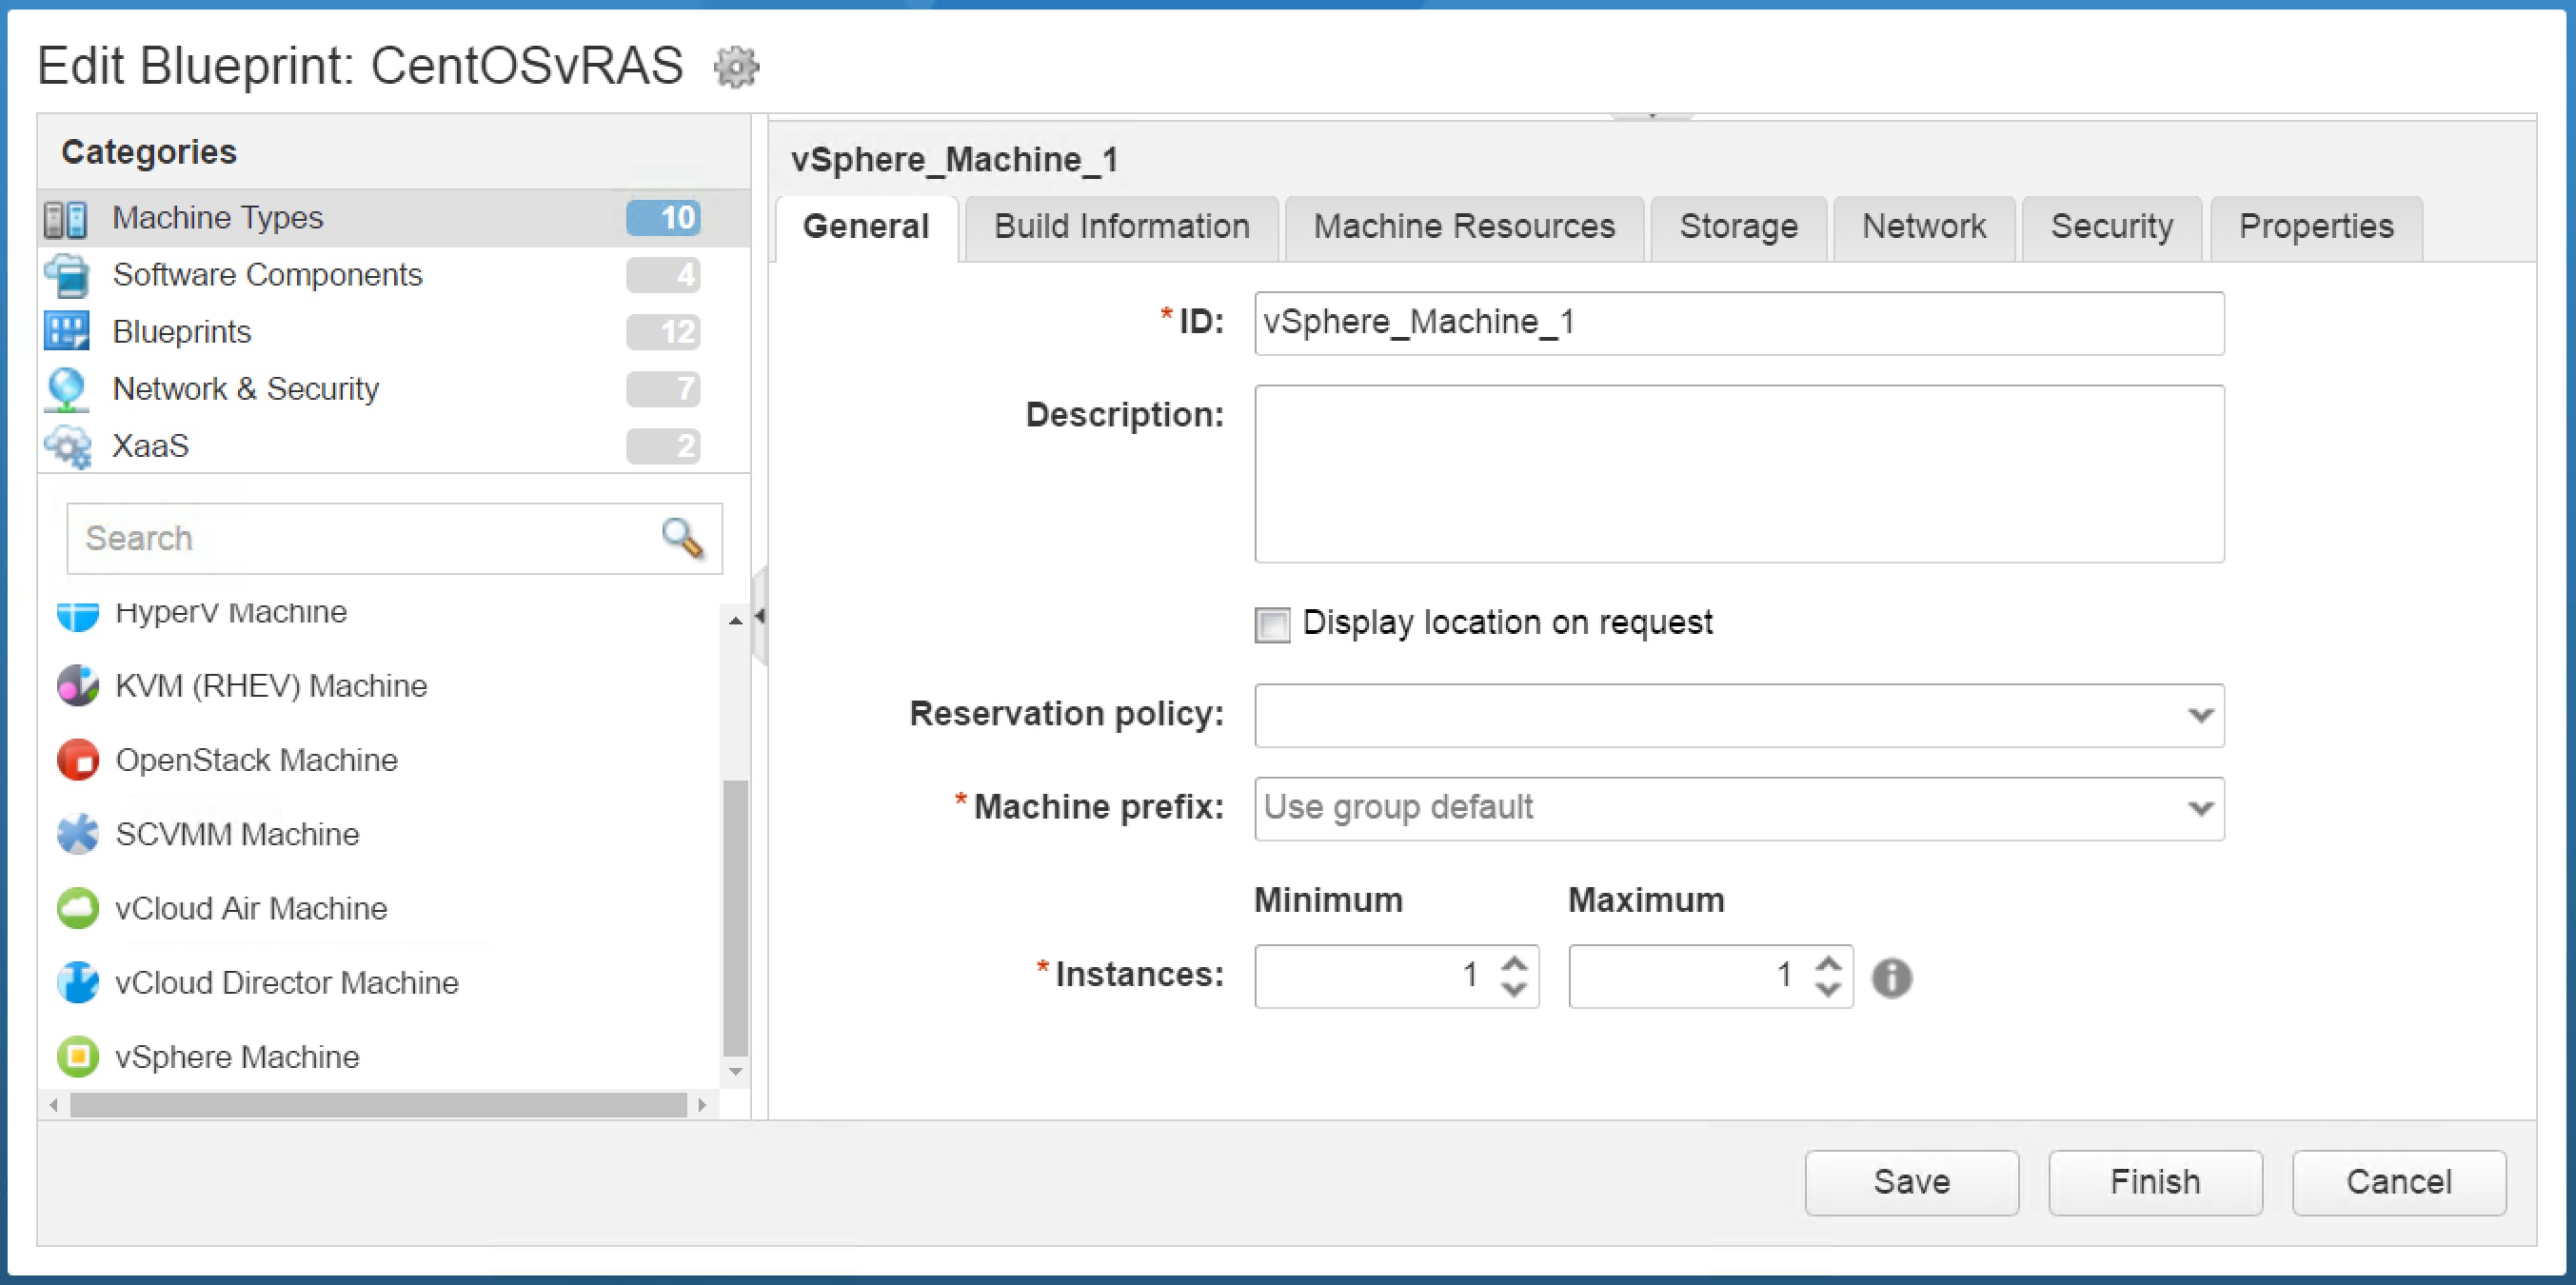Click the machine list scroll down arrow
2576x1285 pixels.
point(735,1072)
